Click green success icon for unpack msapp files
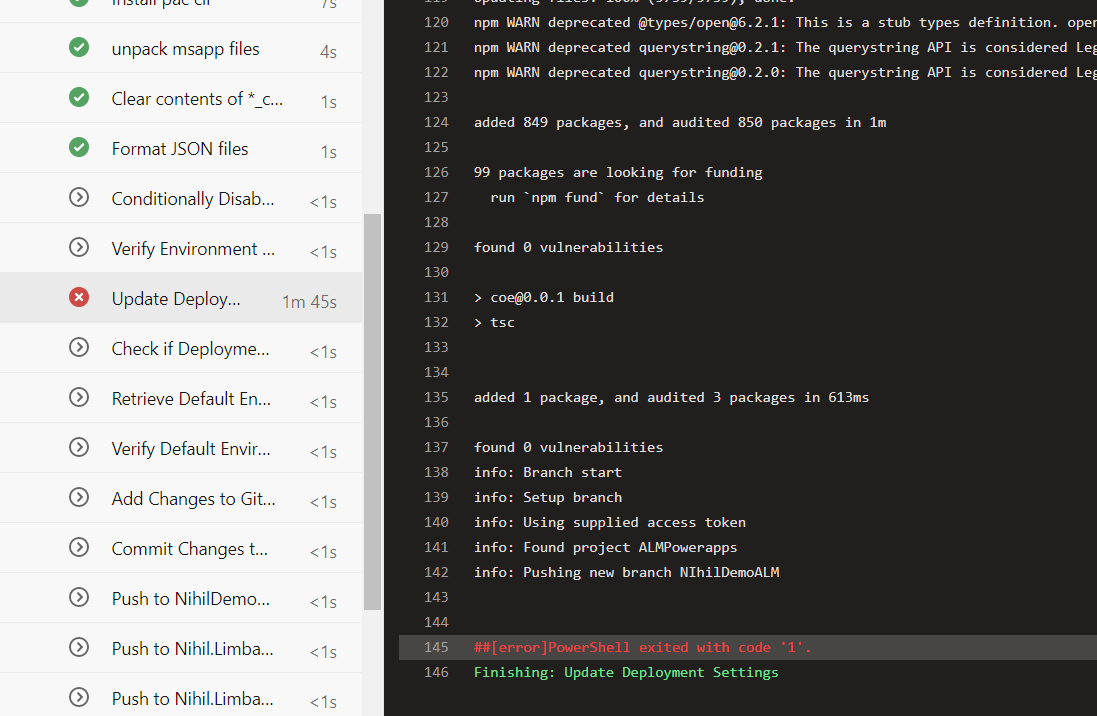The height and width of the screenshot is (716, 1097). [x=79, y=48]
